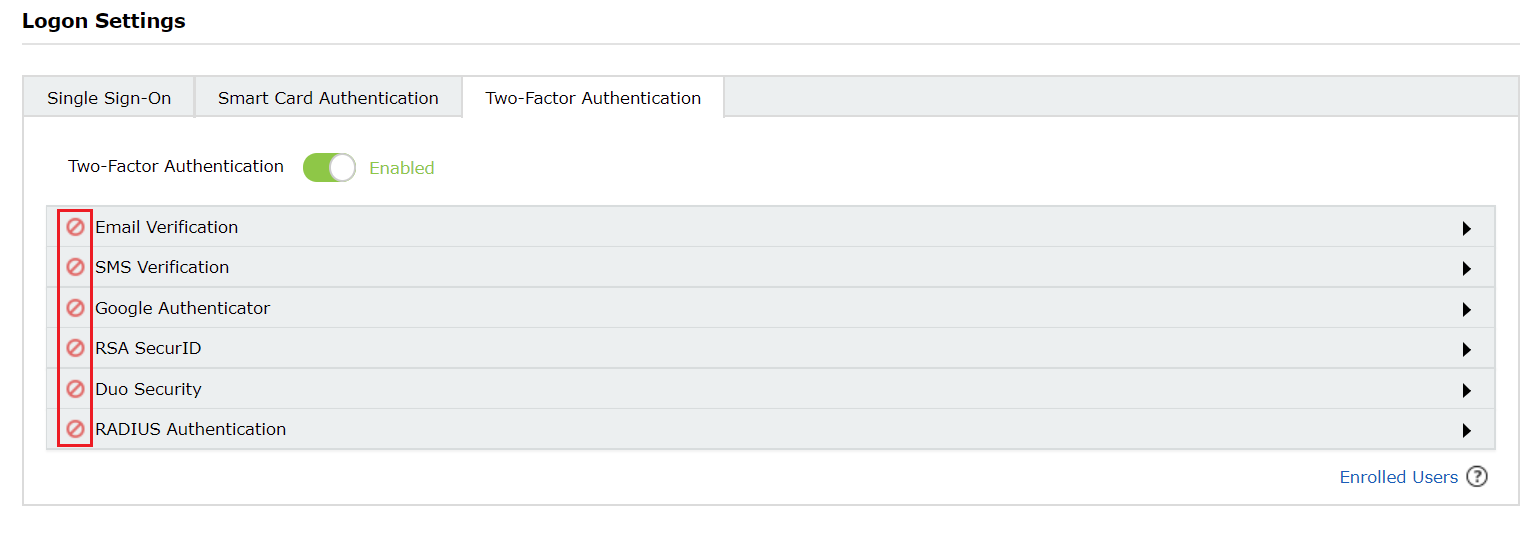The height and width of the screenshot is (533, 1539).
Task: Expand RADIUS Authentication section arrow
Action: (1466, 431)
